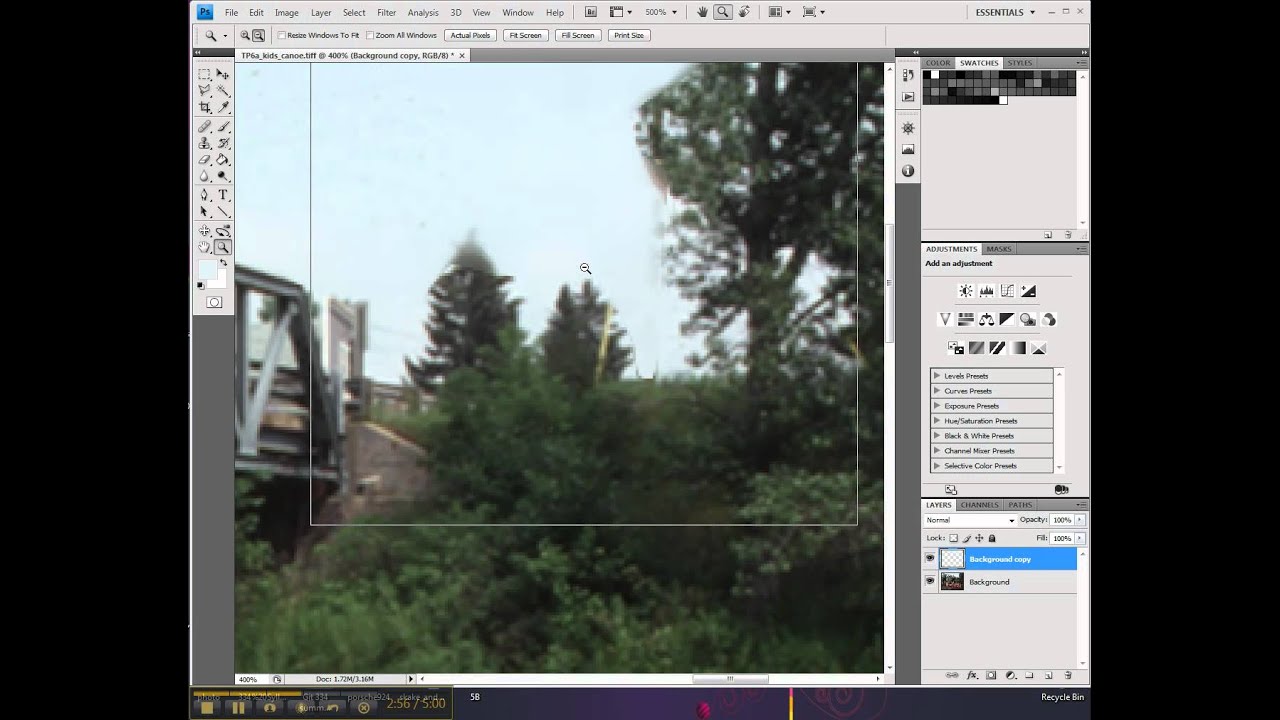Viewport: 1280px width, 720px height.
Task: Add a Curves adjustment
Action: 1007,291
